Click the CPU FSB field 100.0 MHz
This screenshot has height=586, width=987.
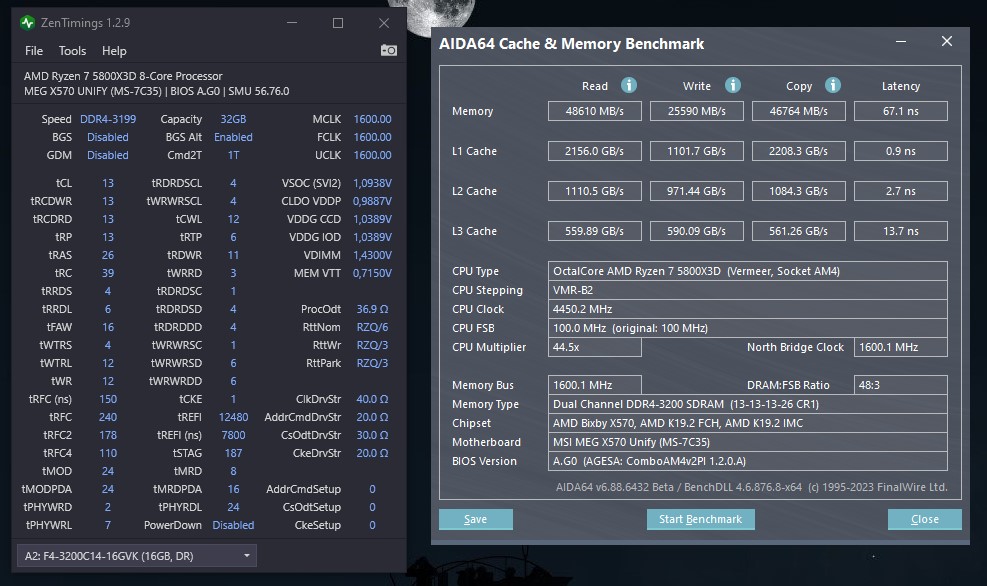pyautogui.click(x=748, y=328)
